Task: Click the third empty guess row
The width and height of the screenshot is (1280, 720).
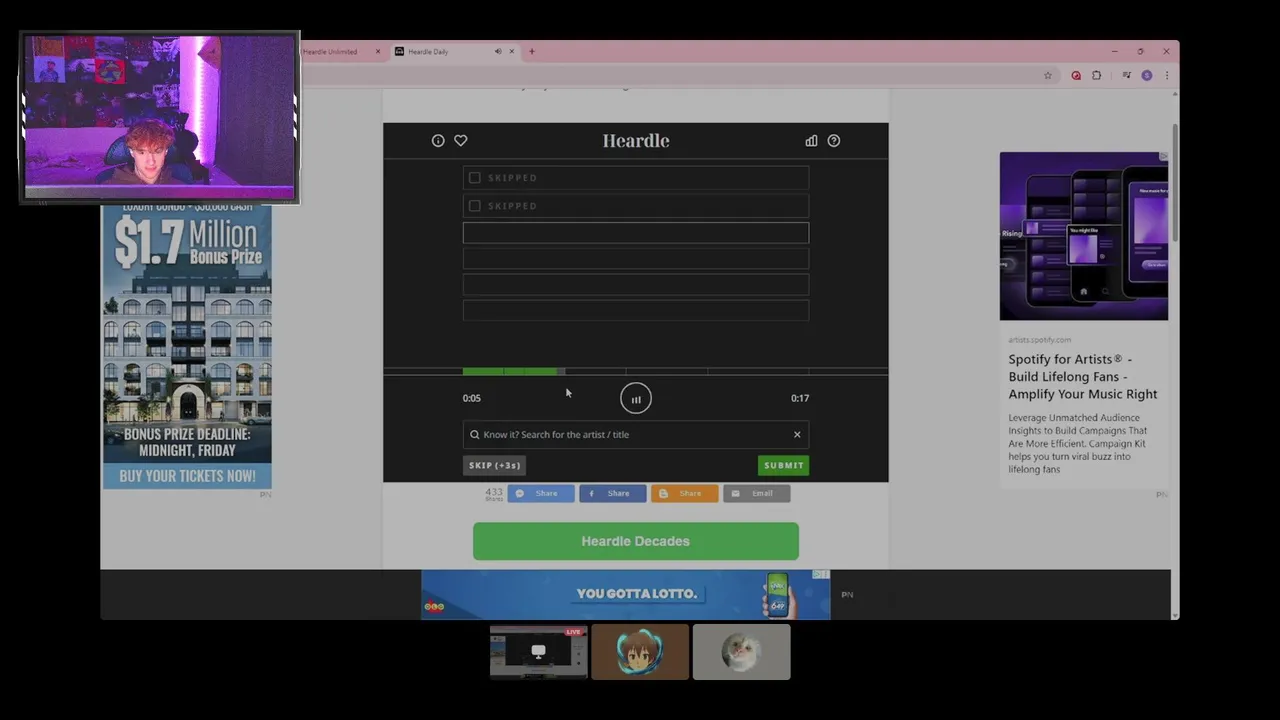Action: (636, 233)
